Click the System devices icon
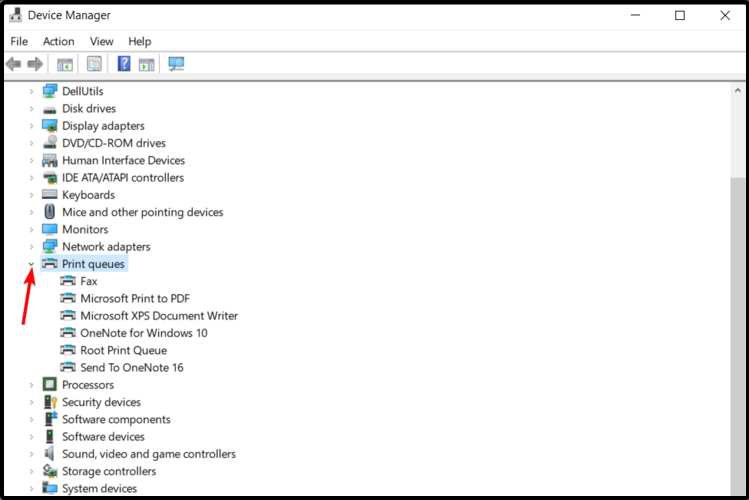 (x=50, y=488)
